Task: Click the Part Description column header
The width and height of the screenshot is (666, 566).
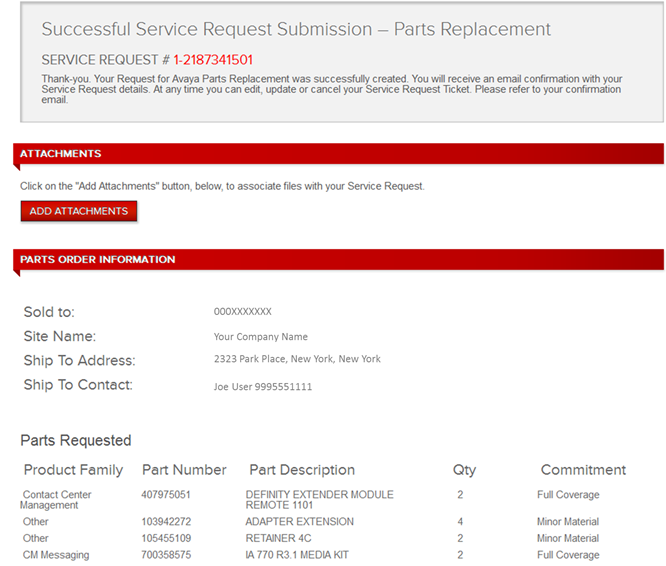Action: click(x=302, y=470)
